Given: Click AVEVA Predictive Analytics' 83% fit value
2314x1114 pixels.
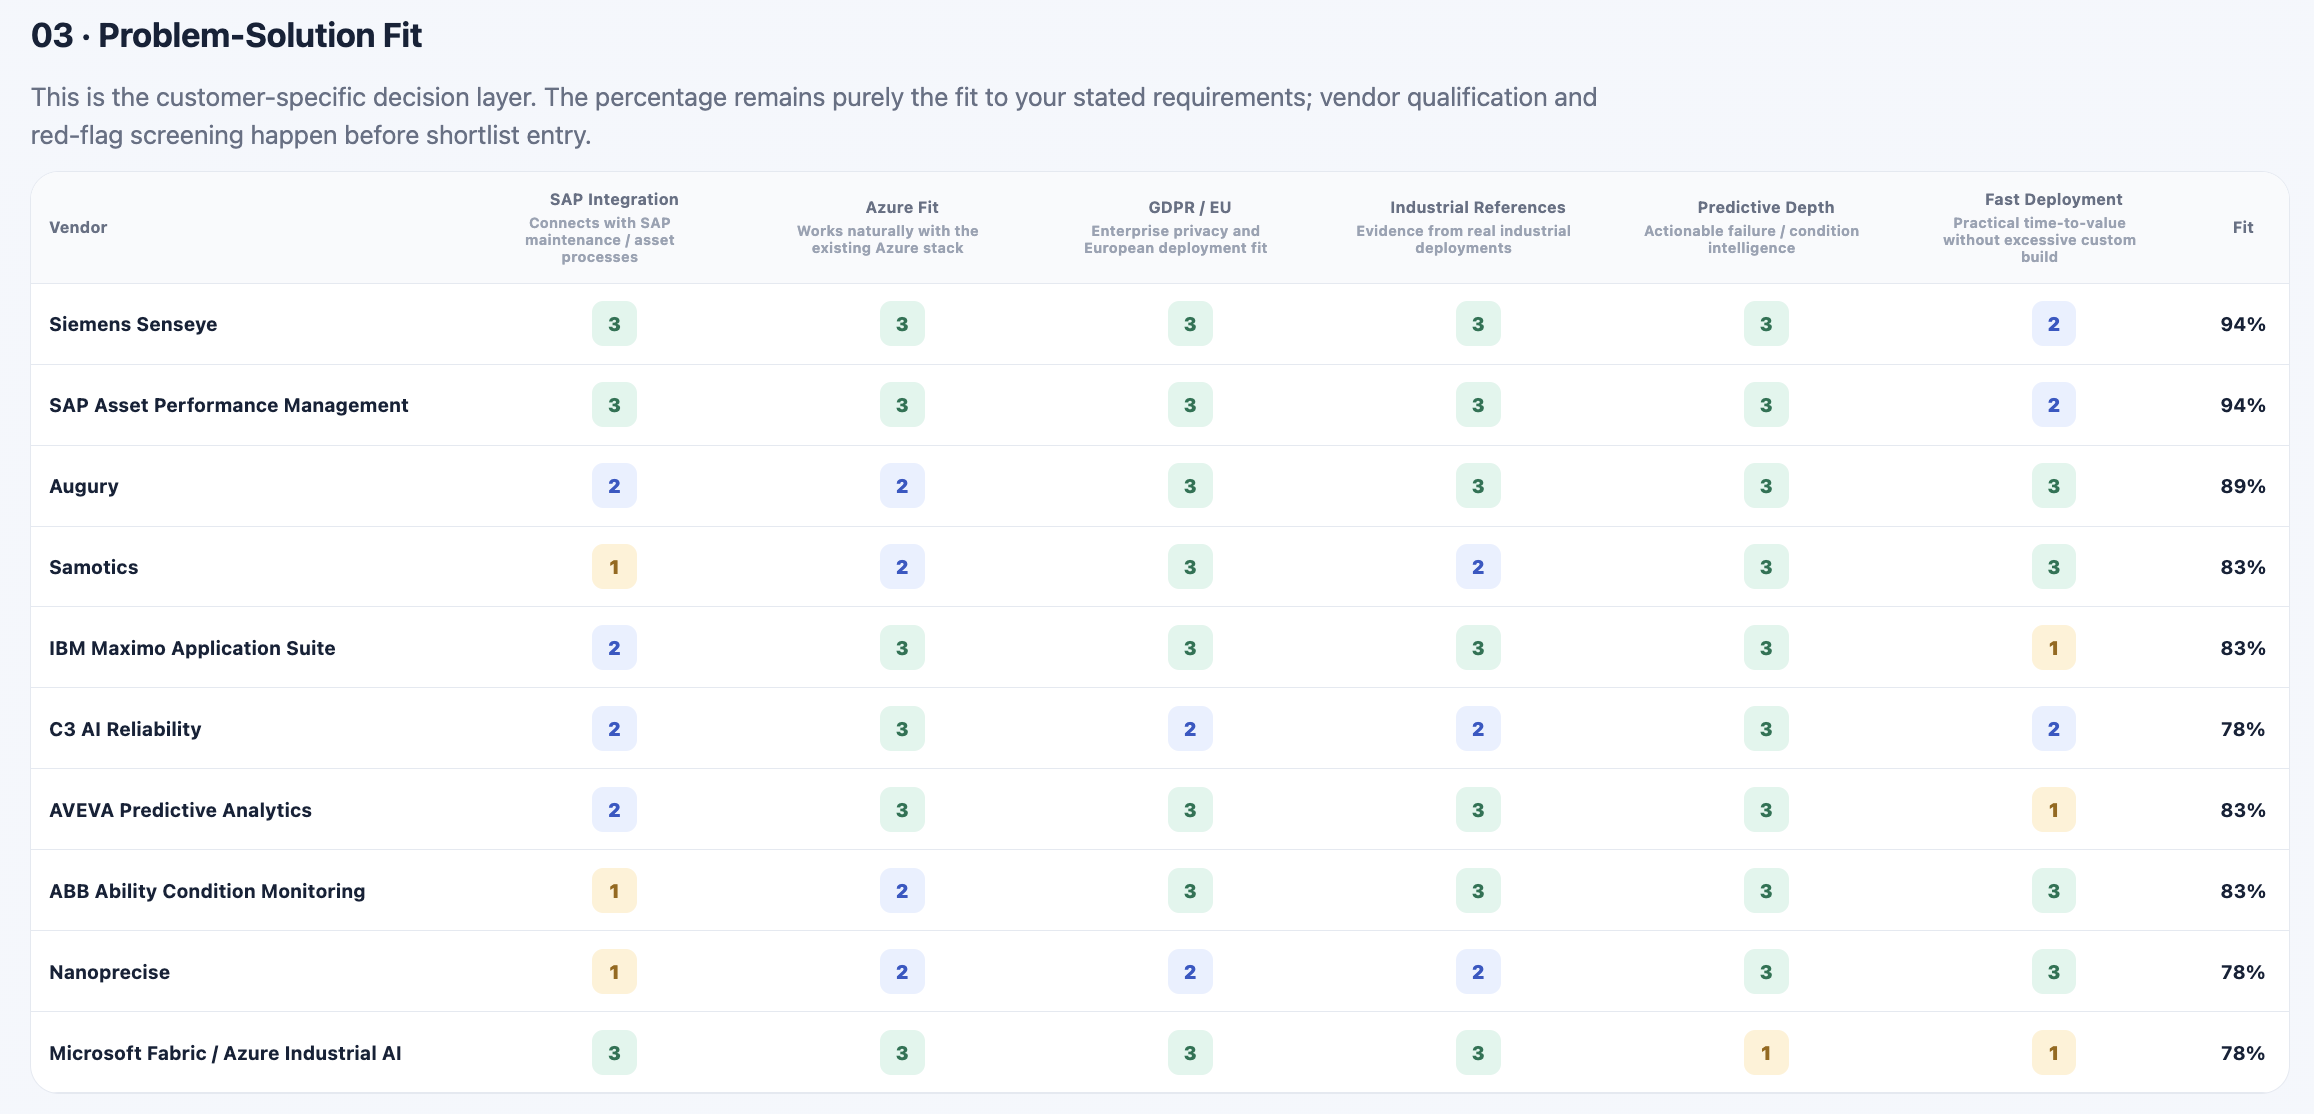Looking at the screenshot, I should point(2243,810).
